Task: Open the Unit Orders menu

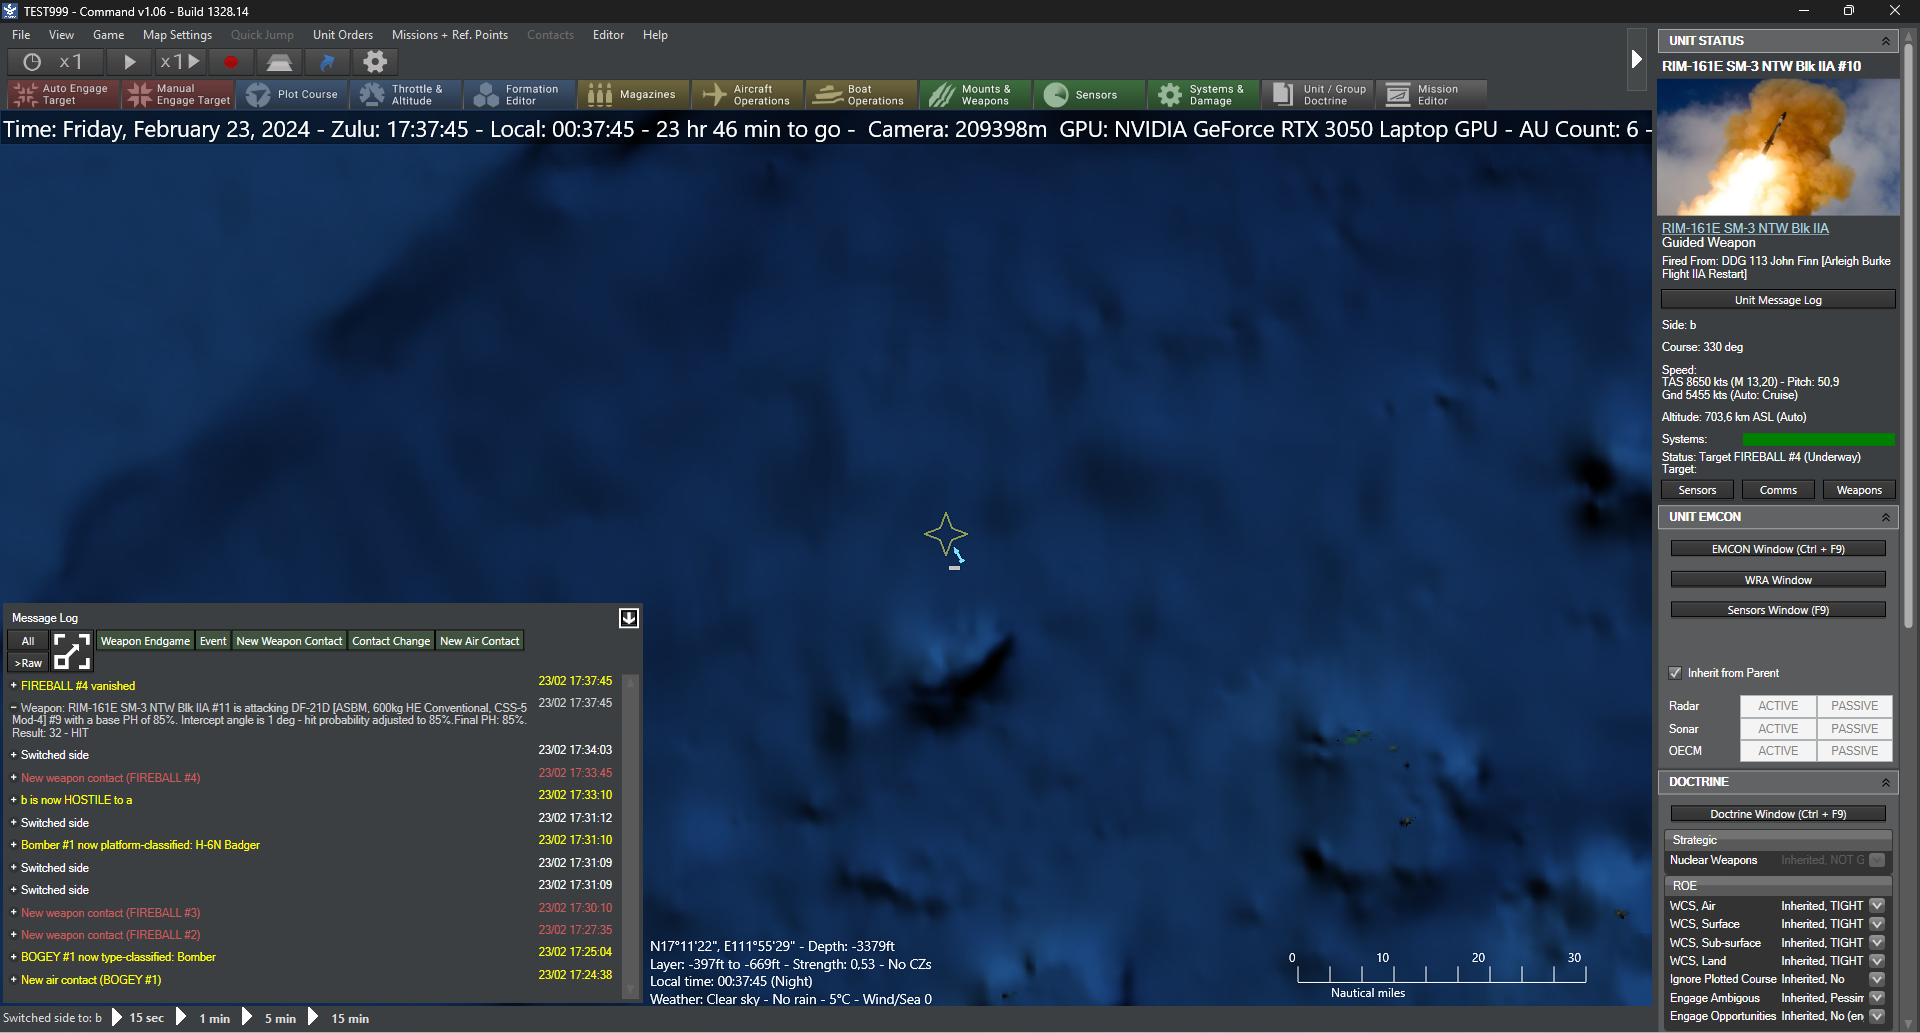Action: pos(343,35)
